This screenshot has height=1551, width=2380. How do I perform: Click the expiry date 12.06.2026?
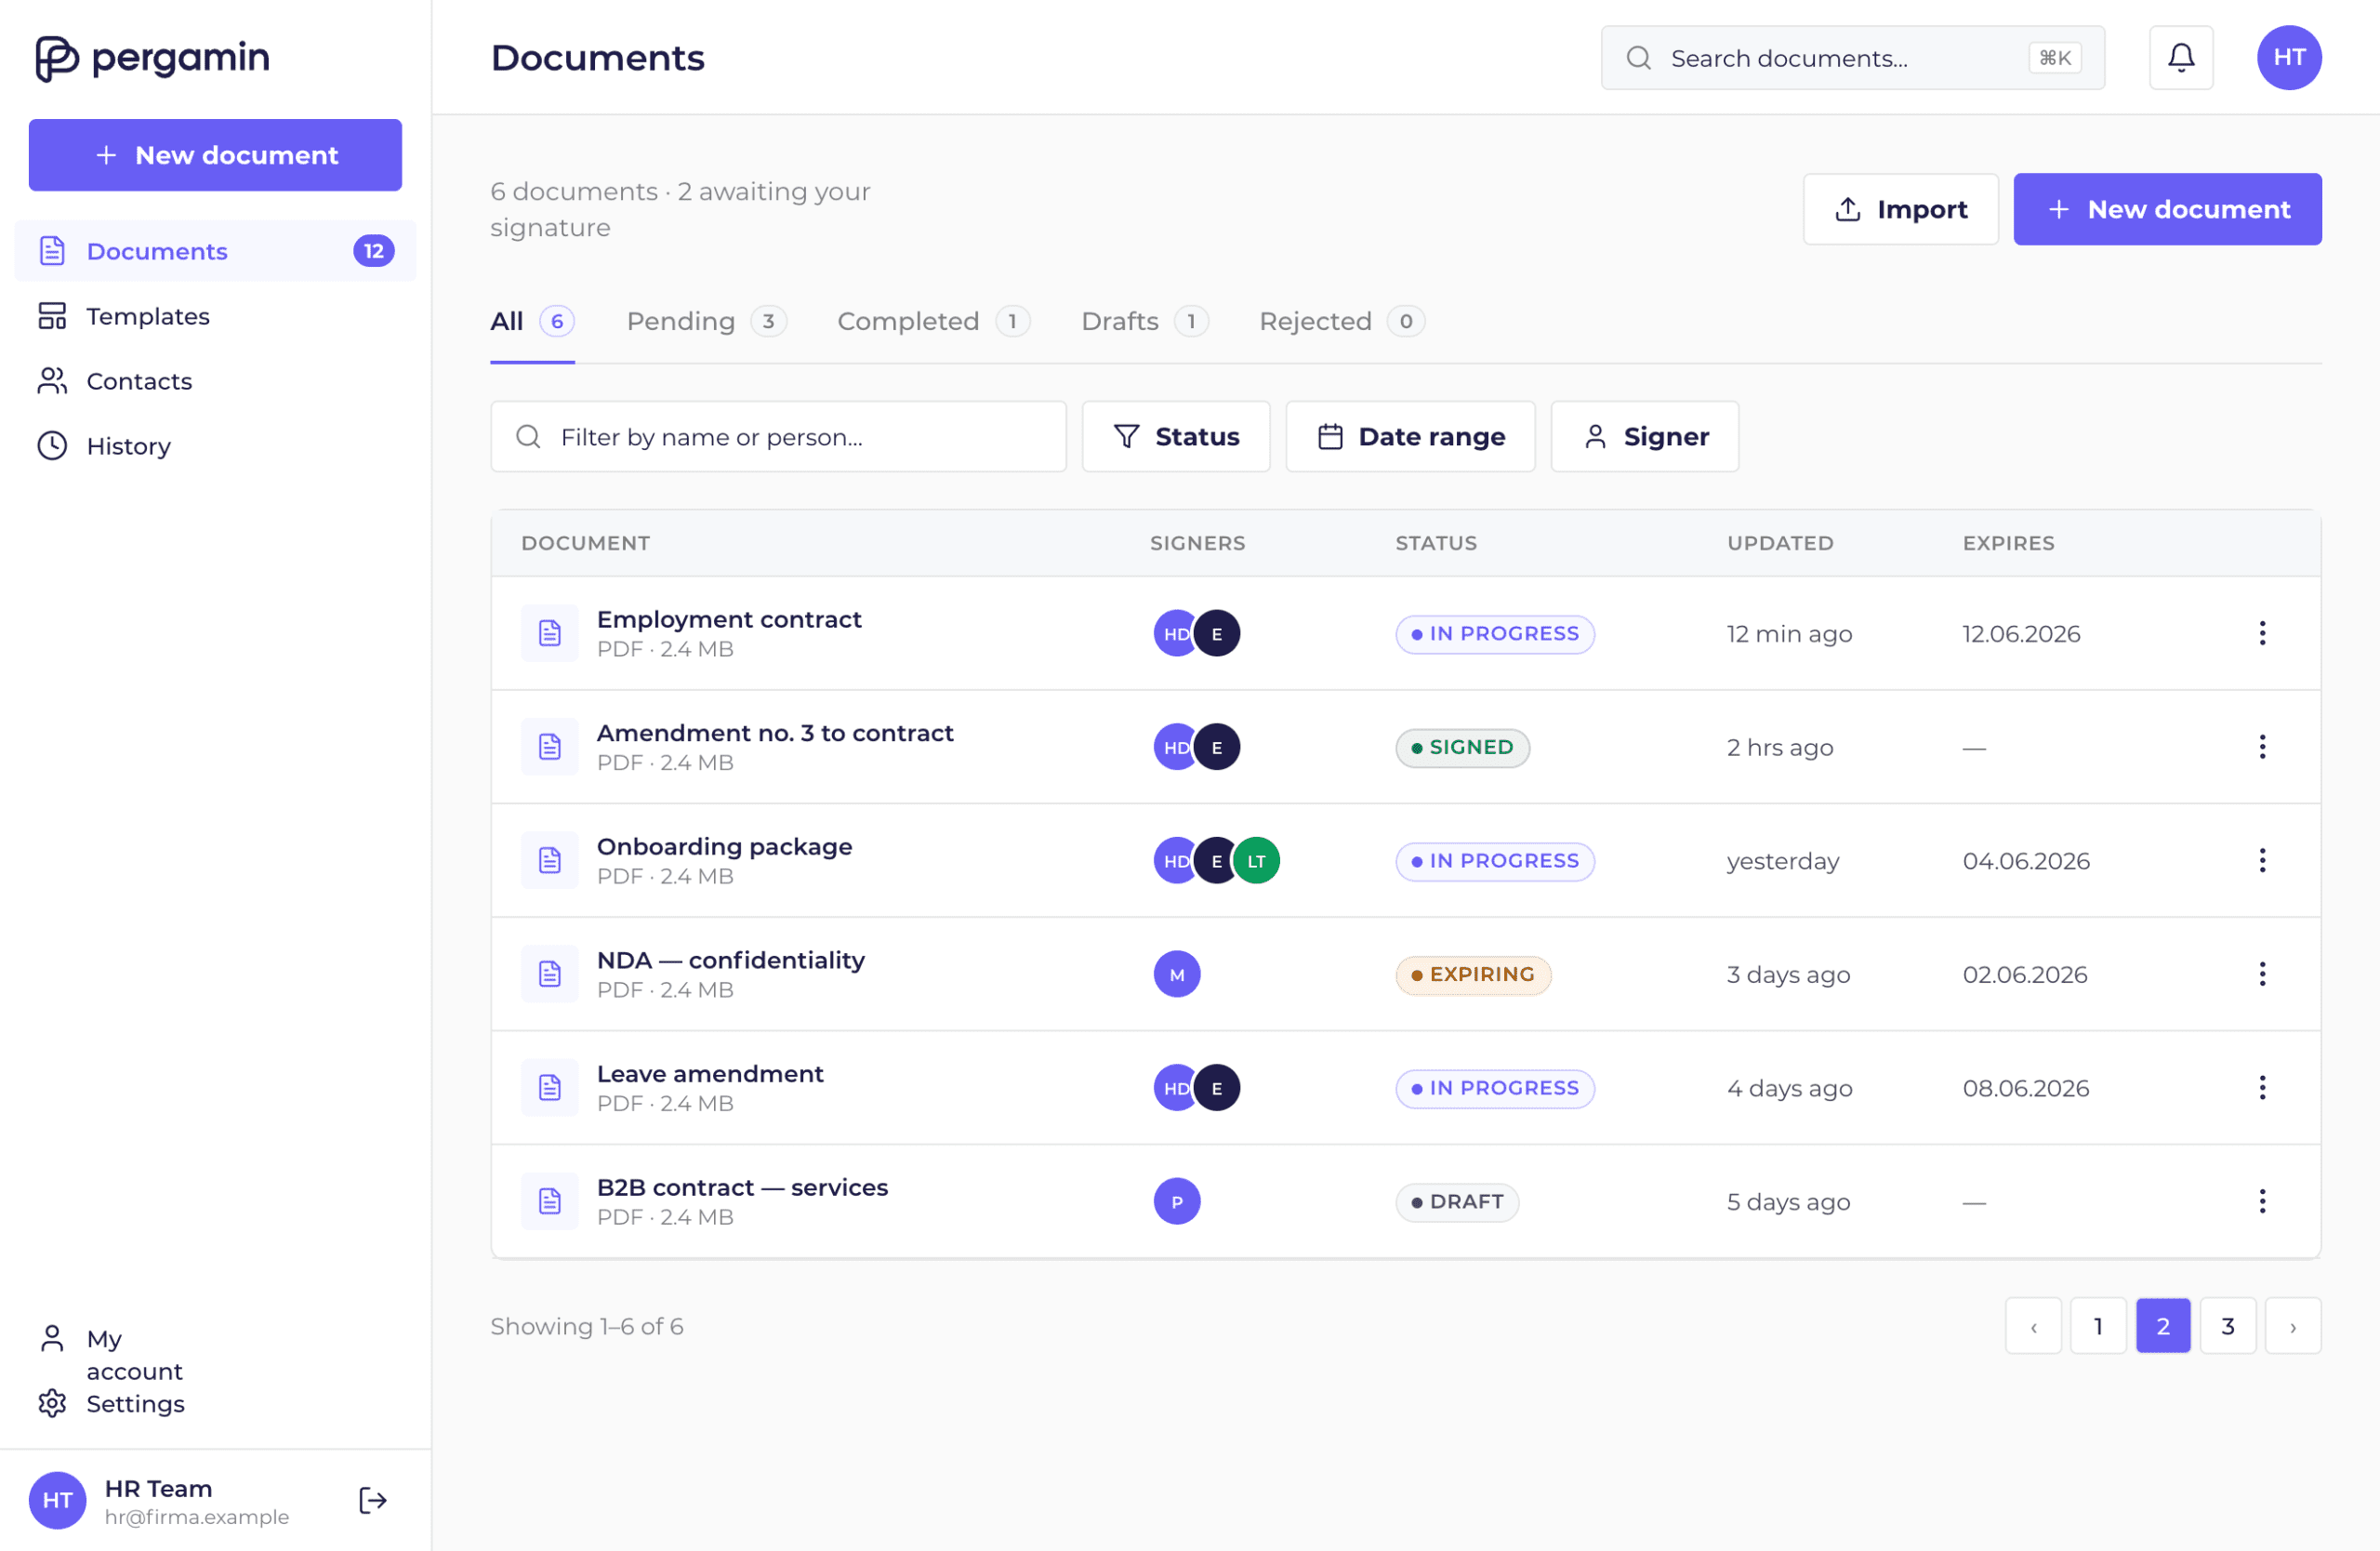[x=2021, y=634]
